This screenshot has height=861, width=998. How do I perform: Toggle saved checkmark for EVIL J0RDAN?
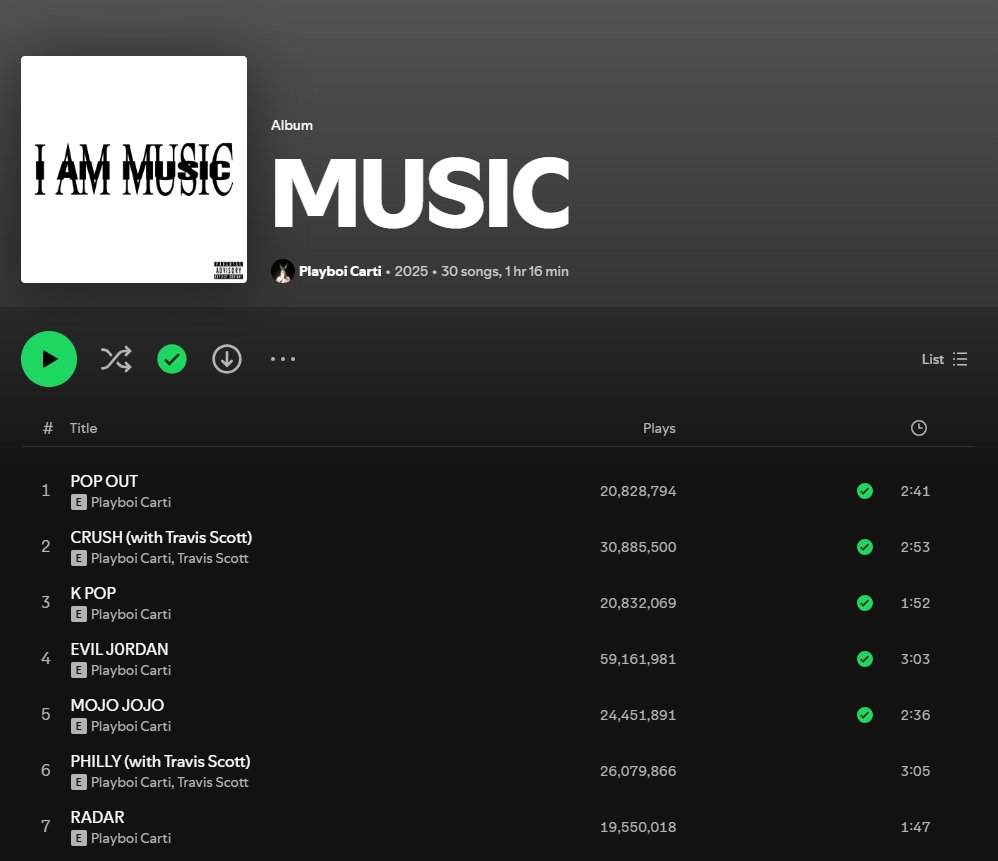[x=864, y=659]
